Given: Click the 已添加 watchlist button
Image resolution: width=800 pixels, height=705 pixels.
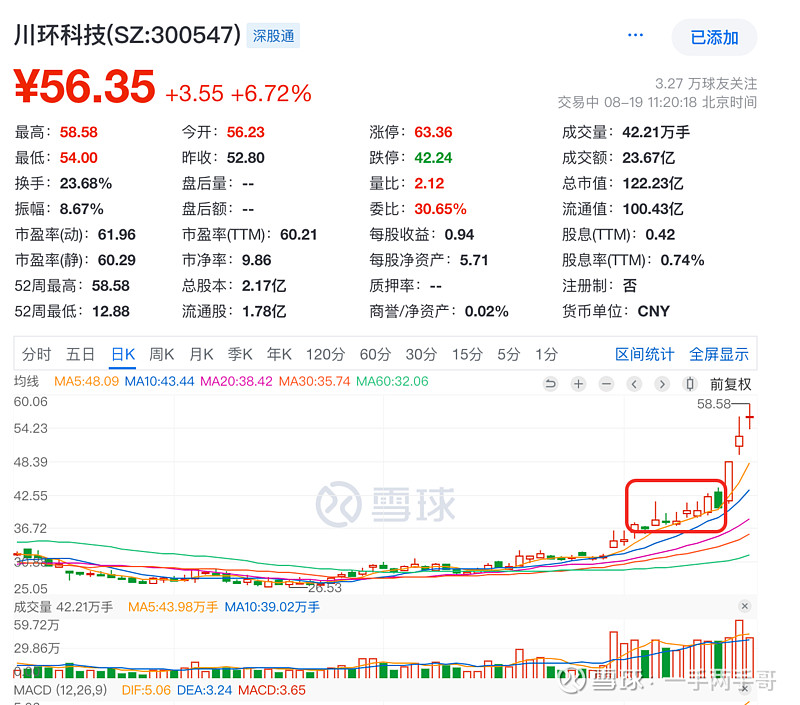Looking at the screenshot, I should (x=714, y=37).
